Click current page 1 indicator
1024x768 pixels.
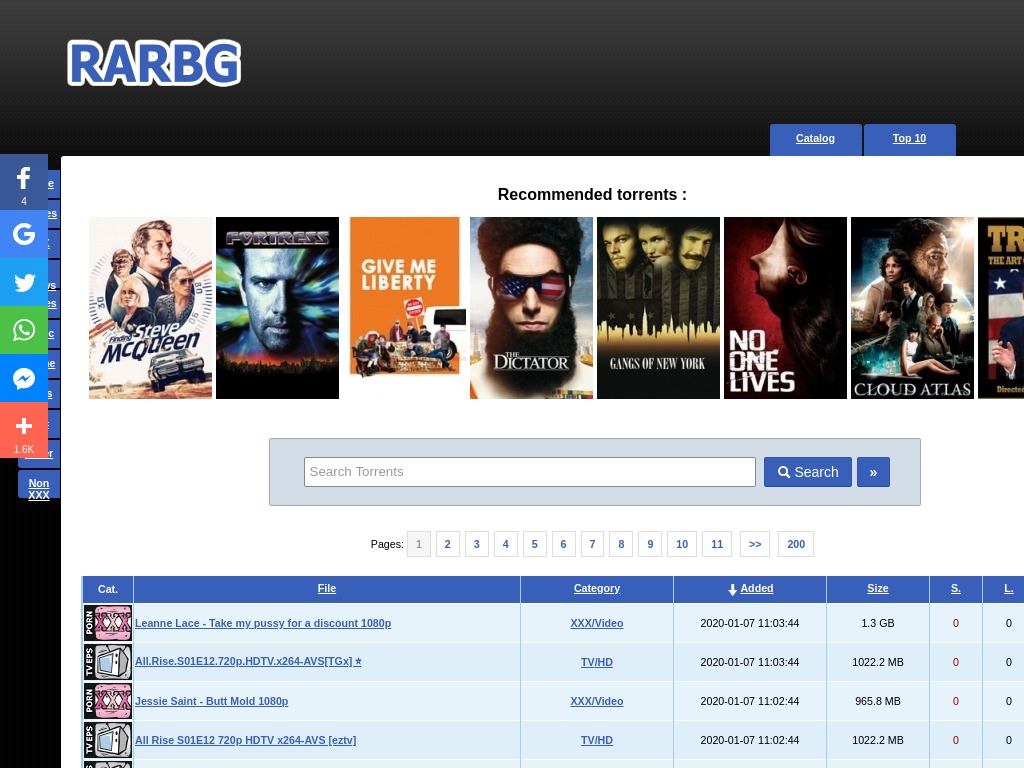(x=419, y=544)
